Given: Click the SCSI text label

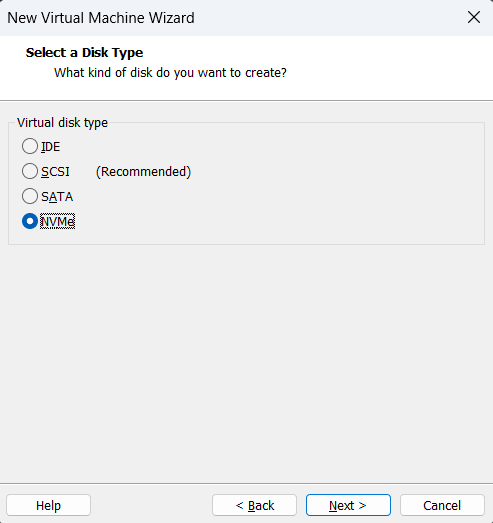Looking at the screenshot, I should (x=55, y=172).
